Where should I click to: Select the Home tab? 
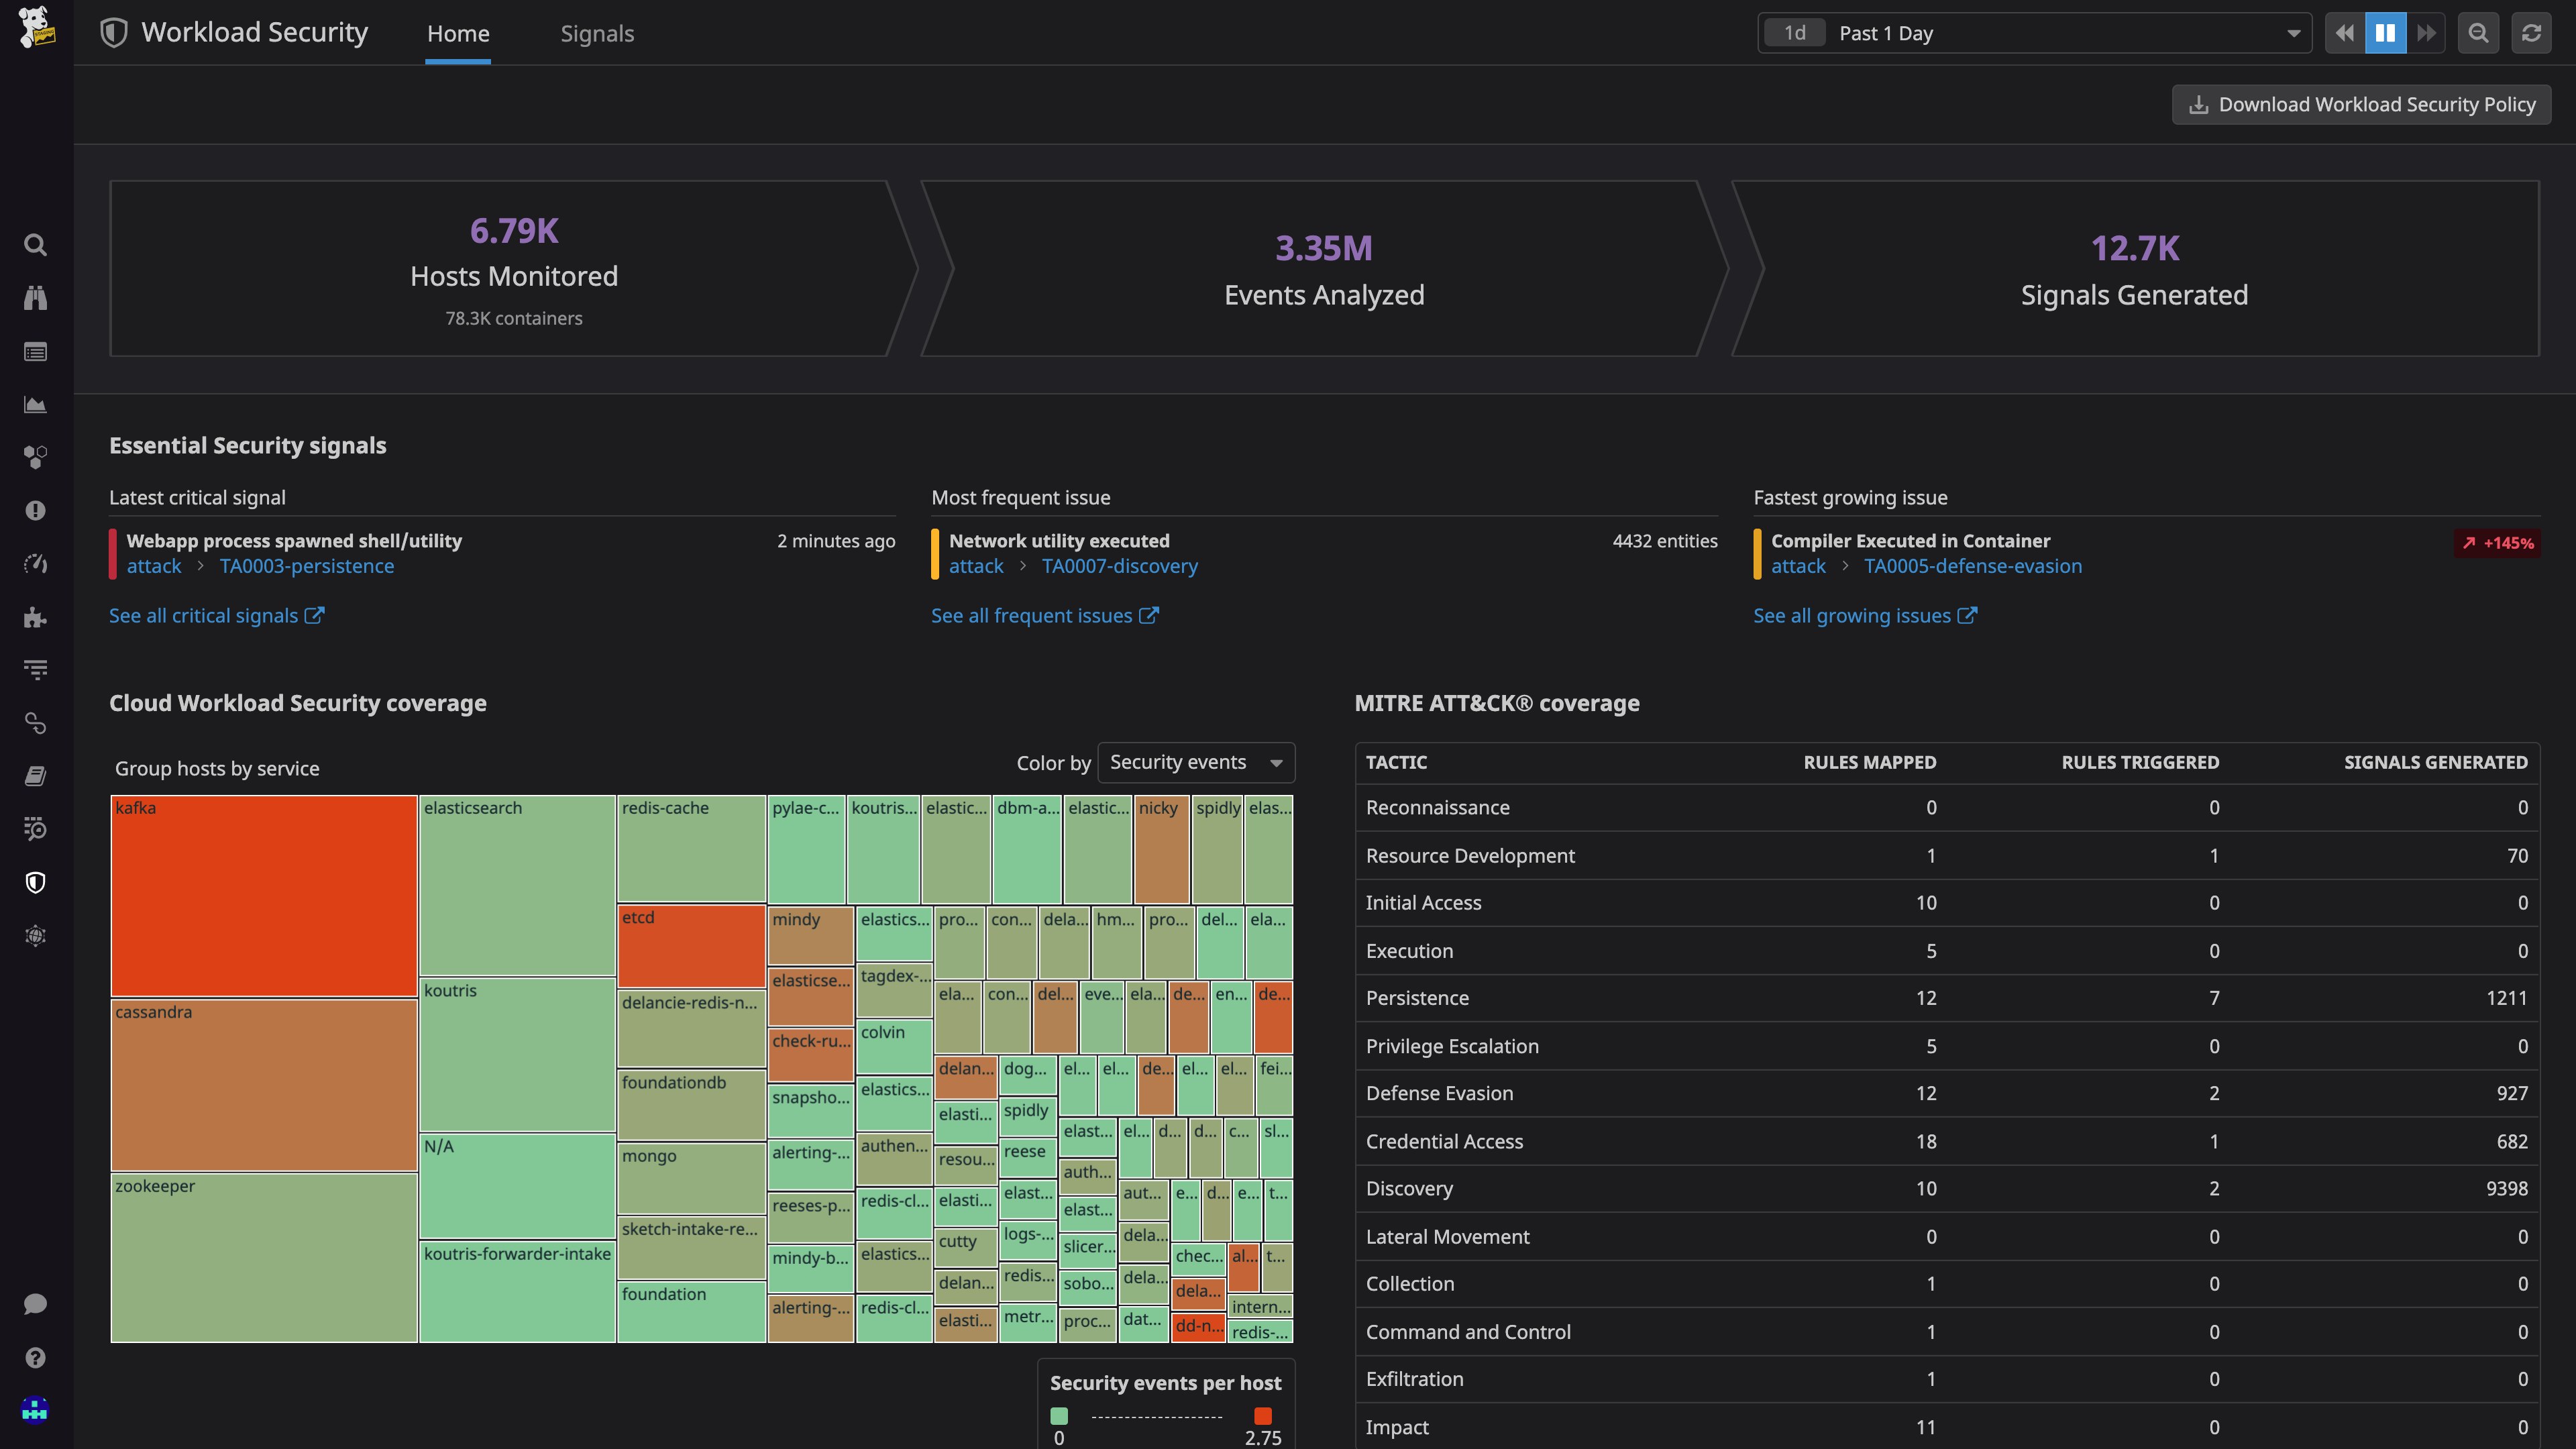(x=458, y=33)
